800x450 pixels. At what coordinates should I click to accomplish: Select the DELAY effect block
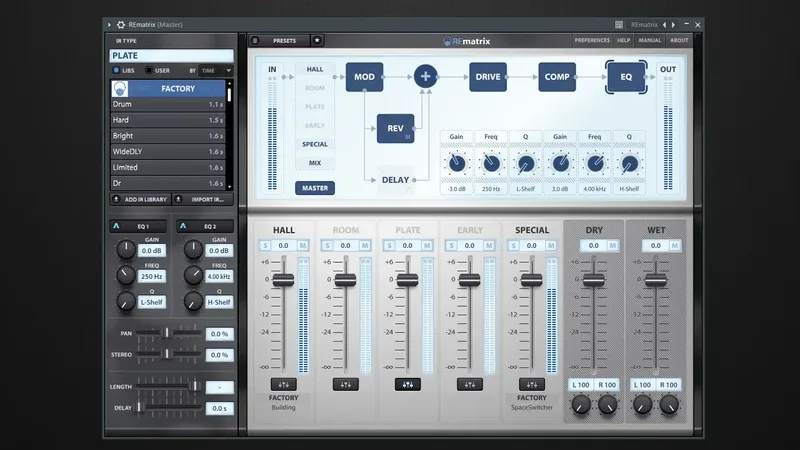(x=395, y=180)
